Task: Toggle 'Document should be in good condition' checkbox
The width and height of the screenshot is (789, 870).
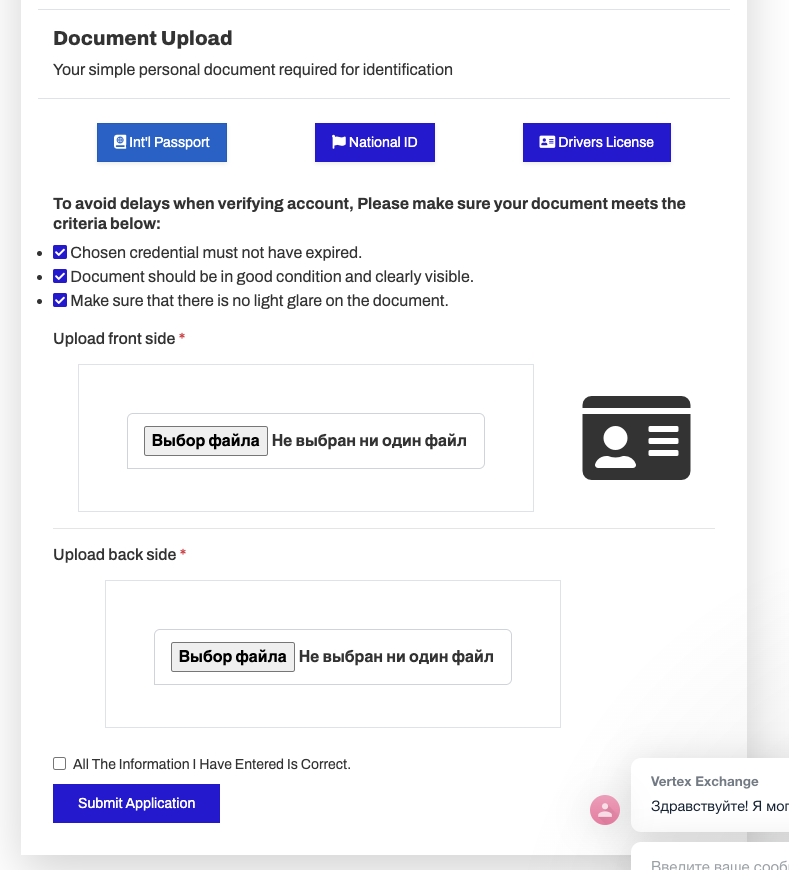Action: (x=60, y=276)
